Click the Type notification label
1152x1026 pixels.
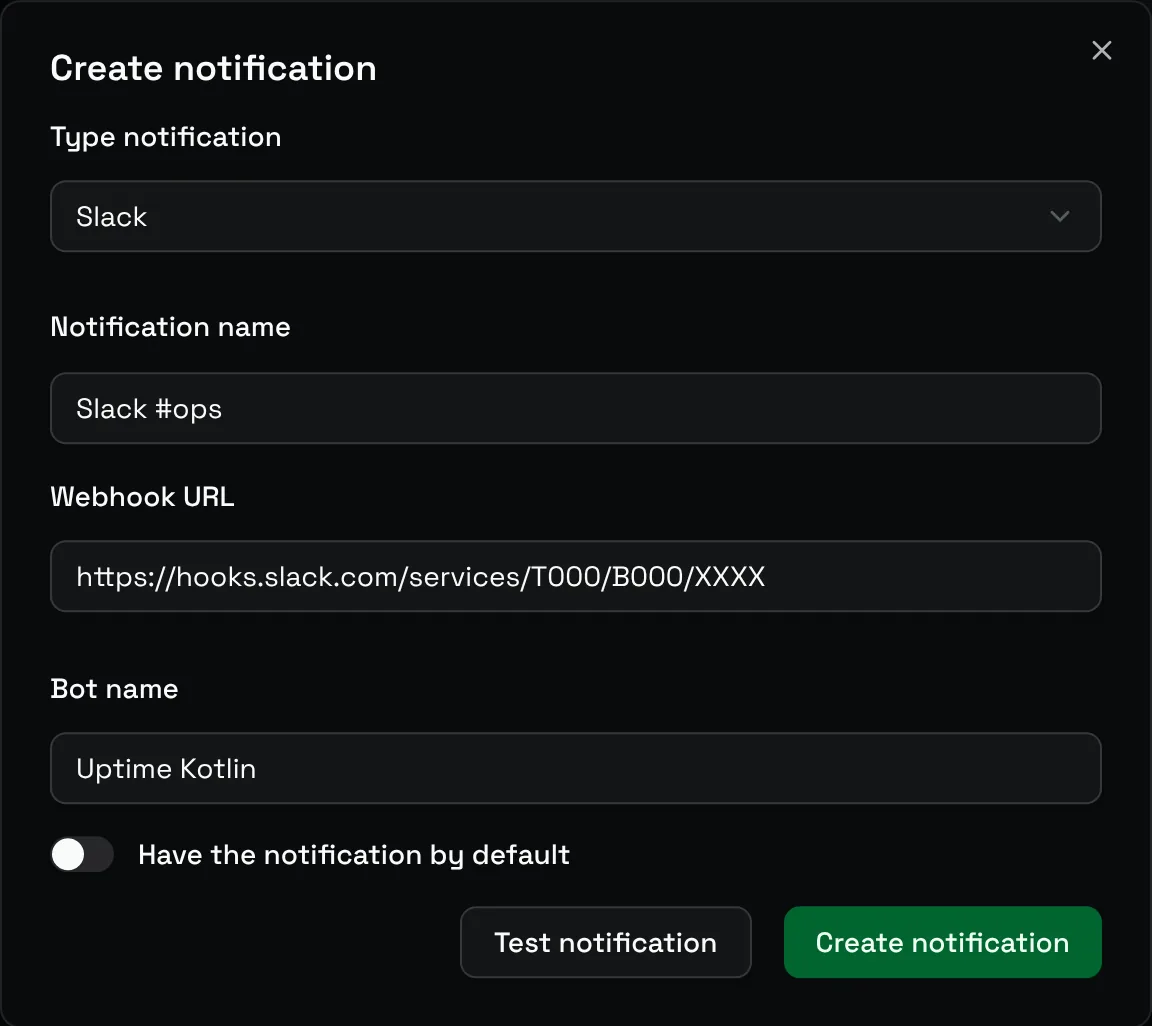pos(165,138)
